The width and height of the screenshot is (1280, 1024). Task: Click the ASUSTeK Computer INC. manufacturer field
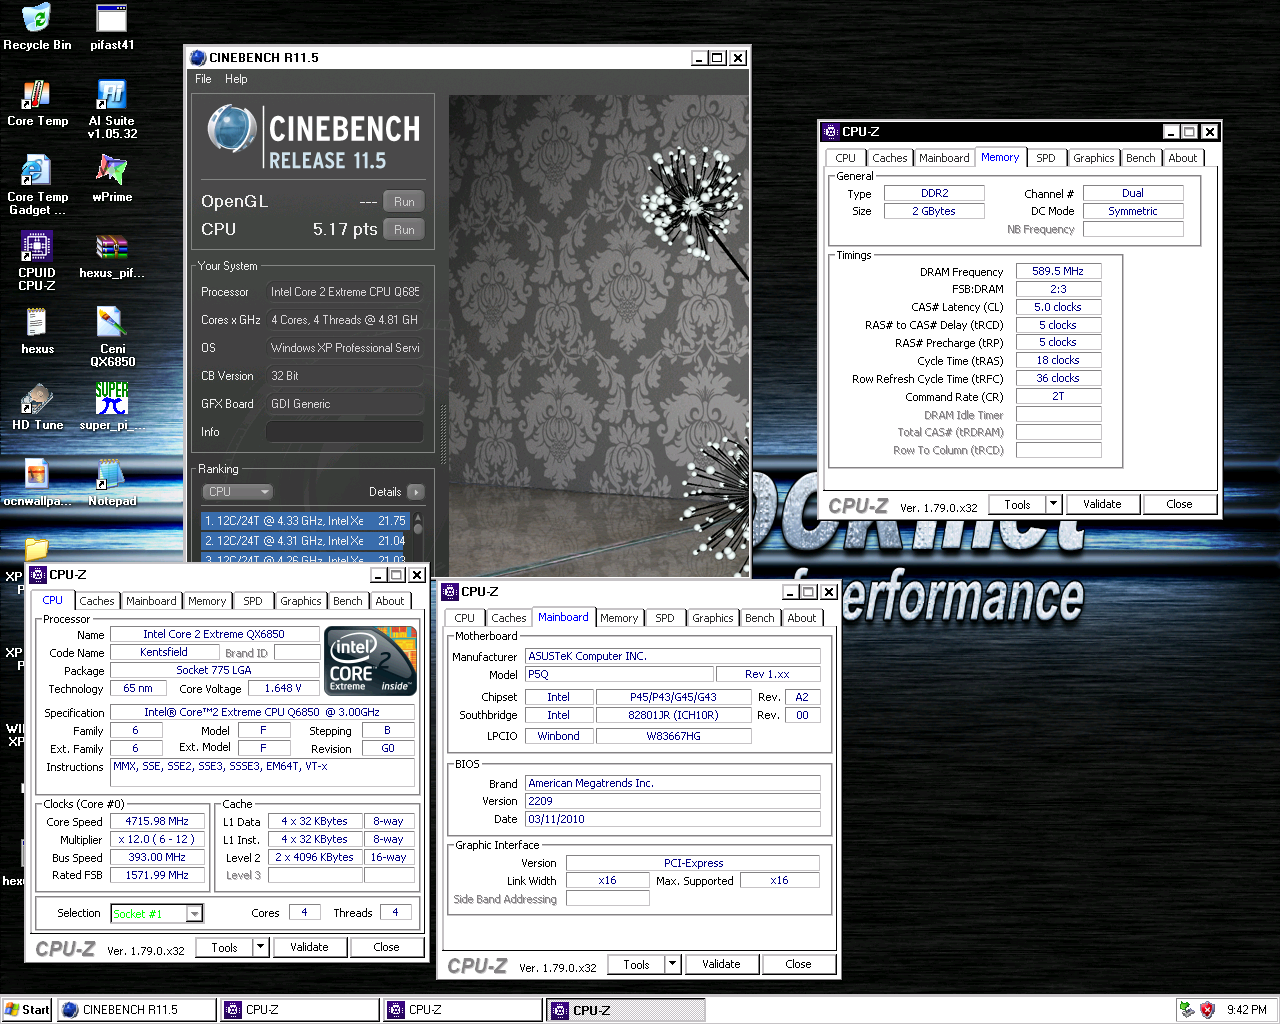[x=673, y=656]
